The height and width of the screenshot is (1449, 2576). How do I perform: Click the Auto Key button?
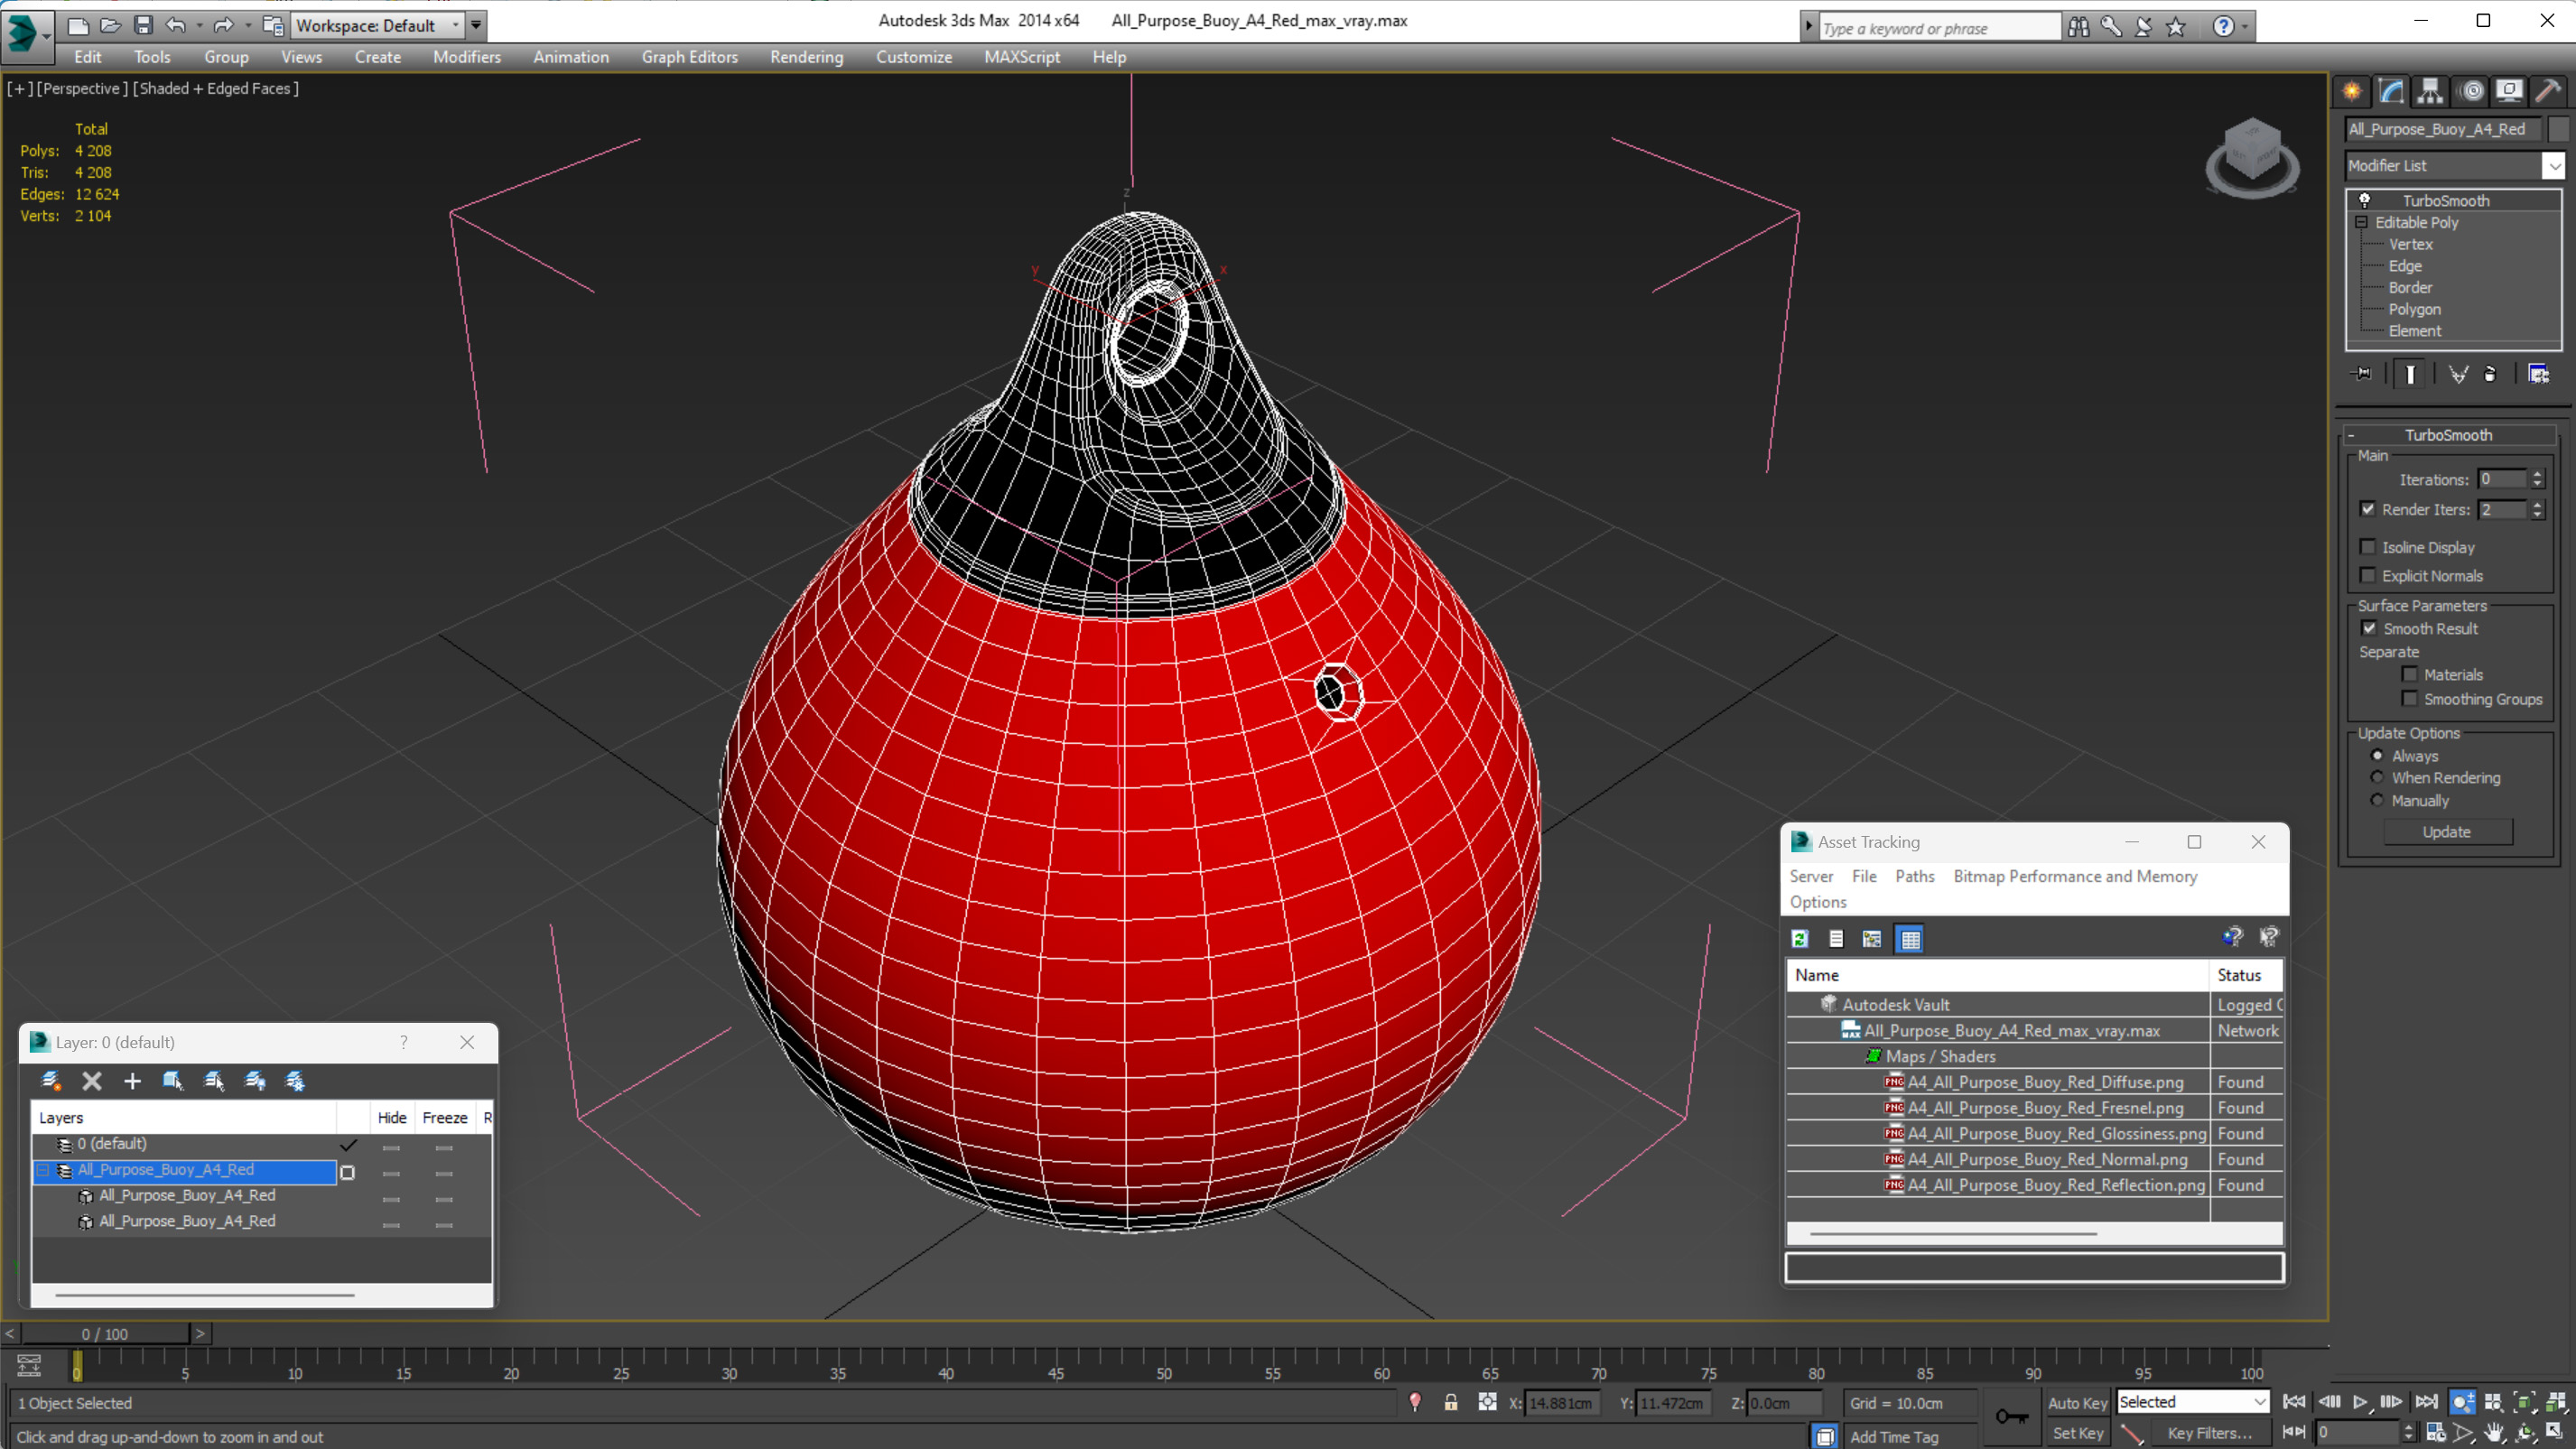(2077, 1402)
